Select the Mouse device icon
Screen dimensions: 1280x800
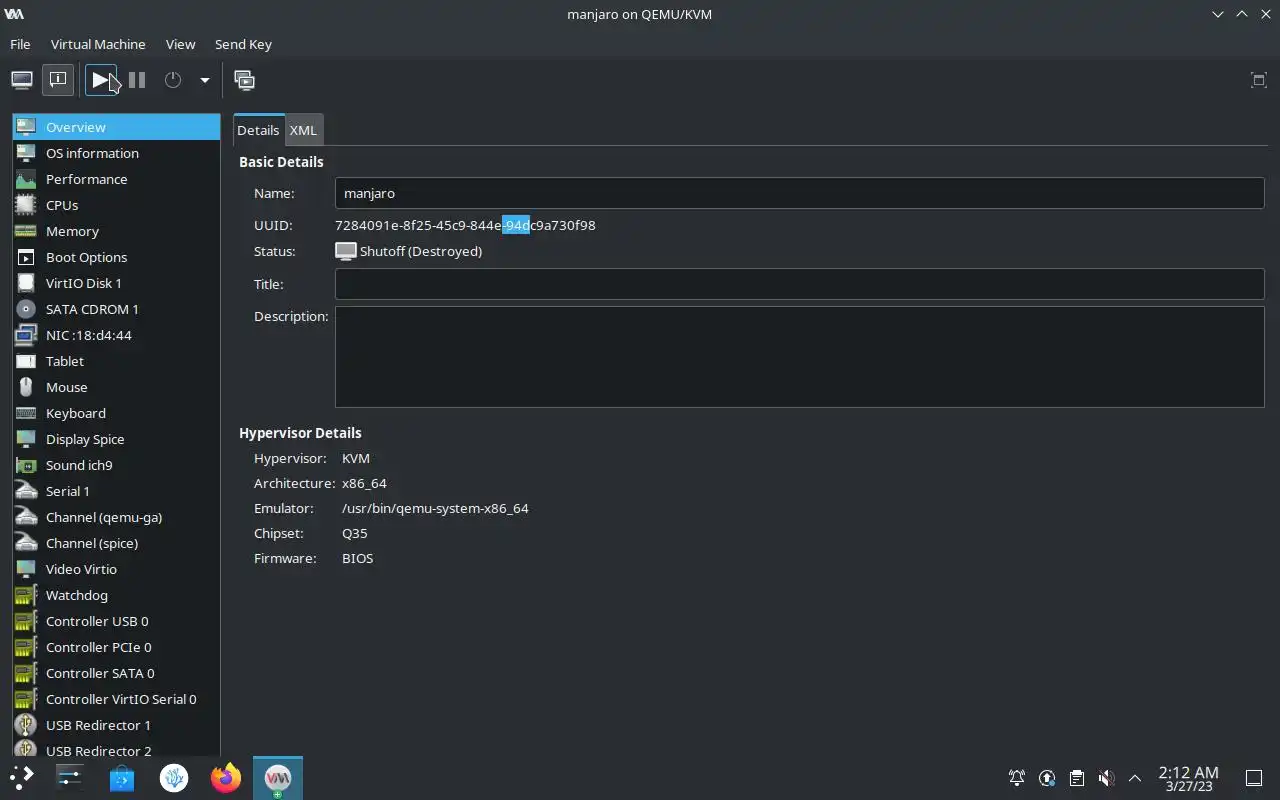pos(26,387)
